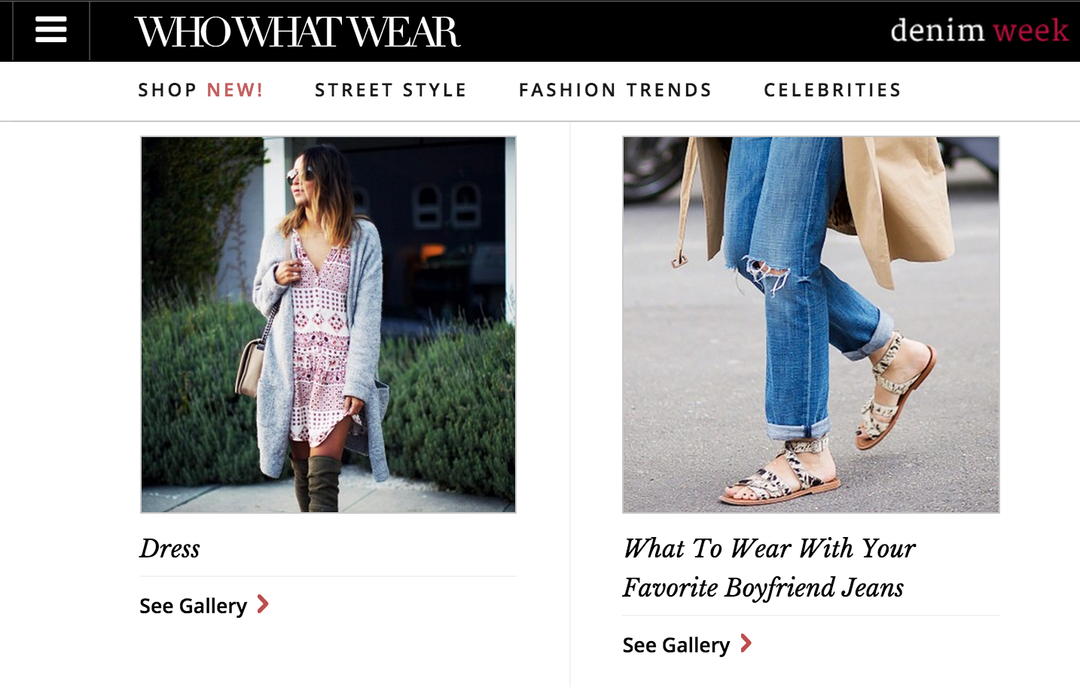The image size is (1080, 687).
Task: Open the Shop navigation item
Action: (167, 90)
